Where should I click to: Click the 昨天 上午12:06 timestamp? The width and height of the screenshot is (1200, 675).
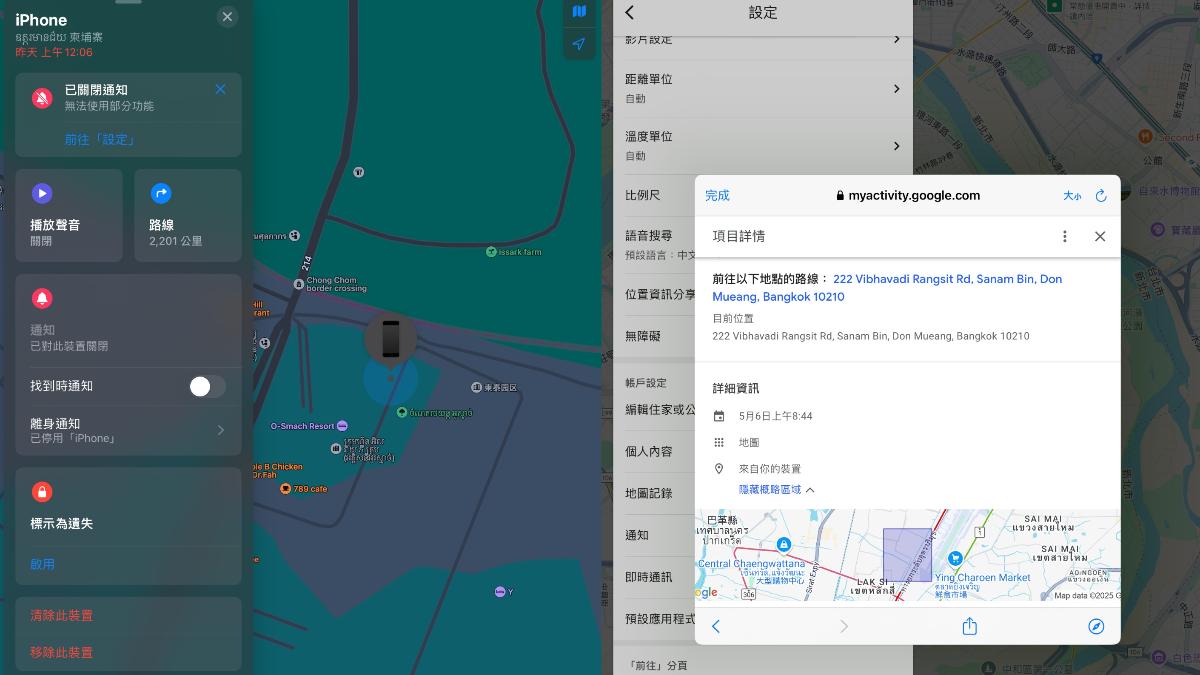pyautogui.click(x=54, y=52)
